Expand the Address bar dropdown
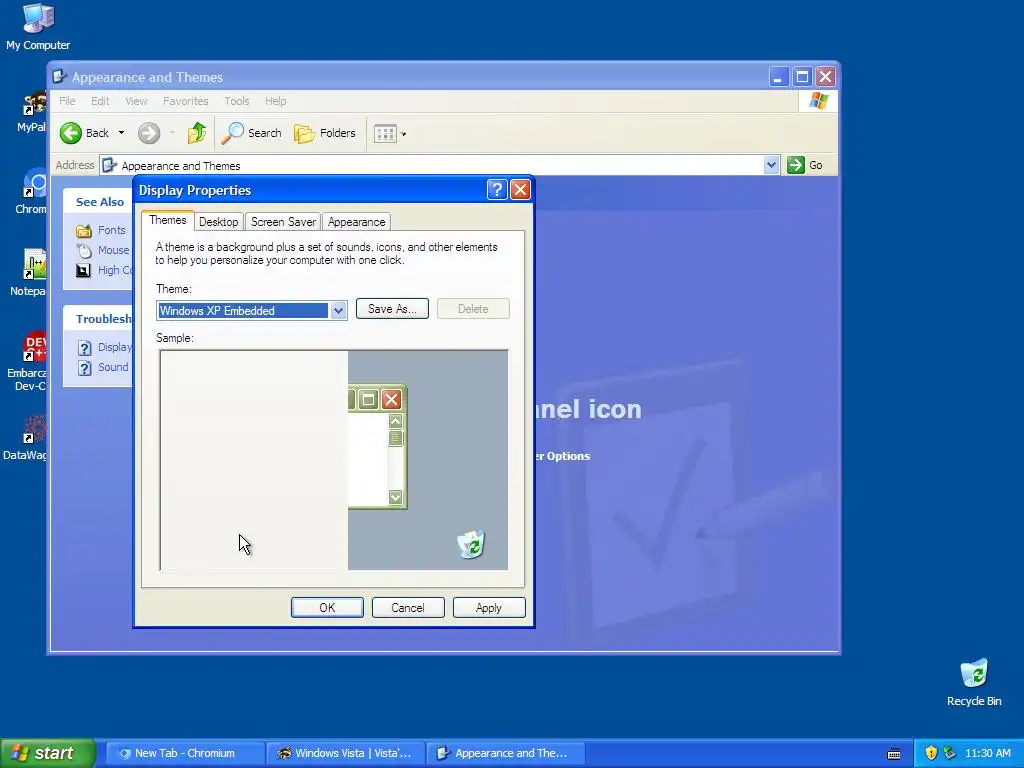The height and width of the screenshot is (768, 1024). pos(771,165)
